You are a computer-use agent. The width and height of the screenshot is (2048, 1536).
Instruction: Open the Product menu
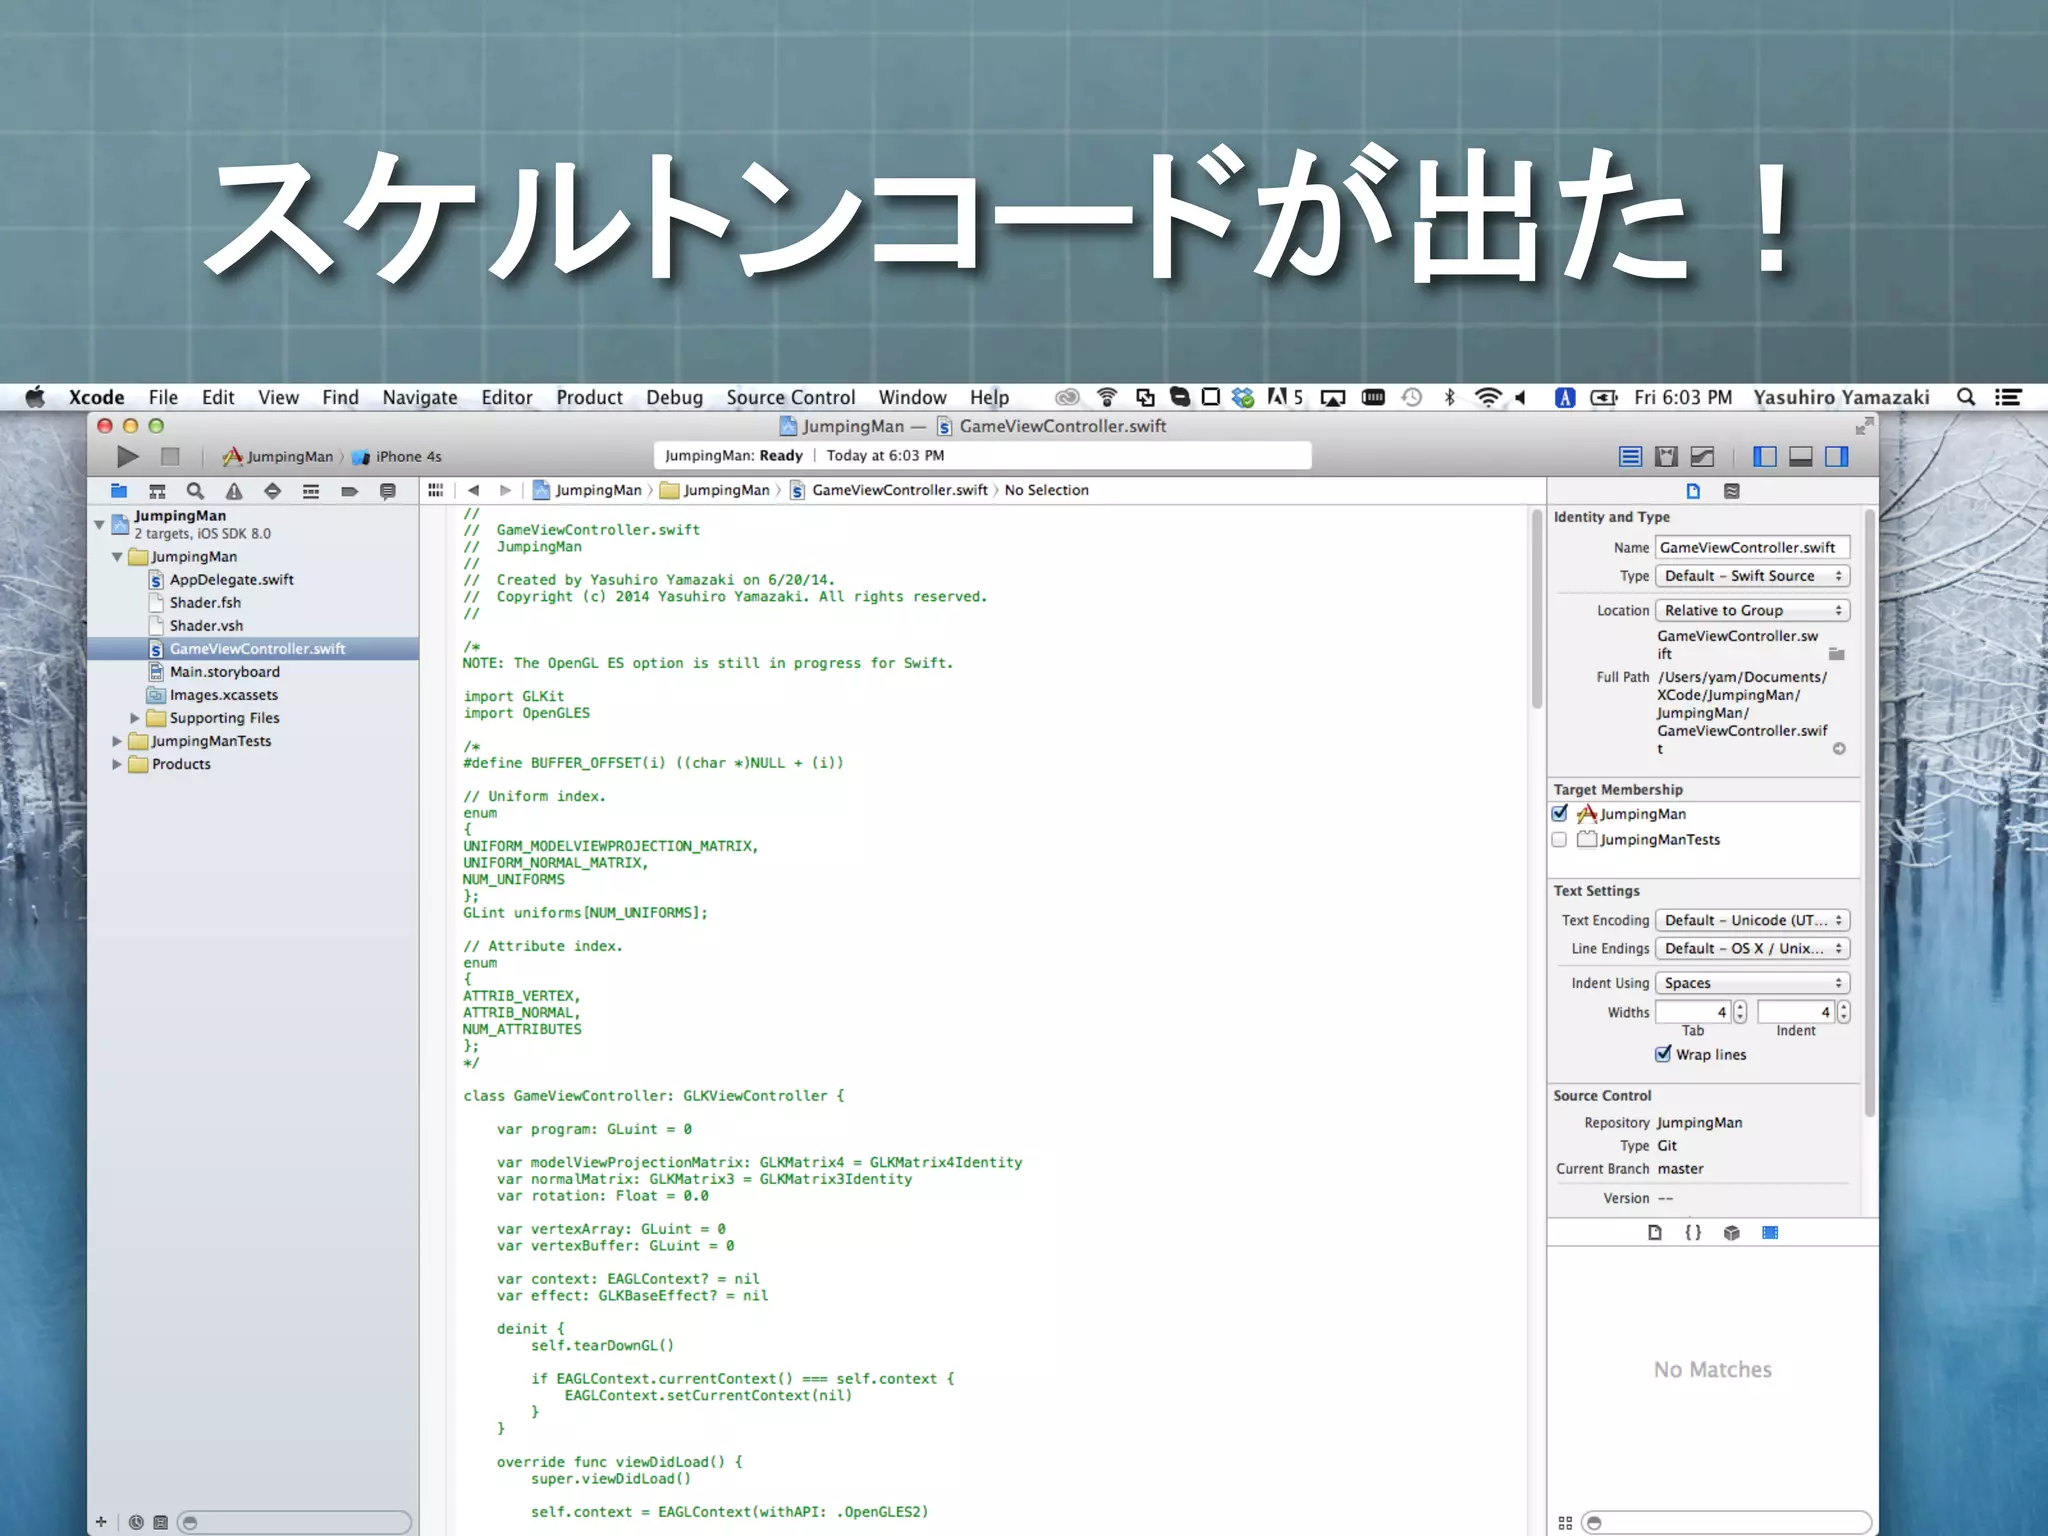coord(589,397)
